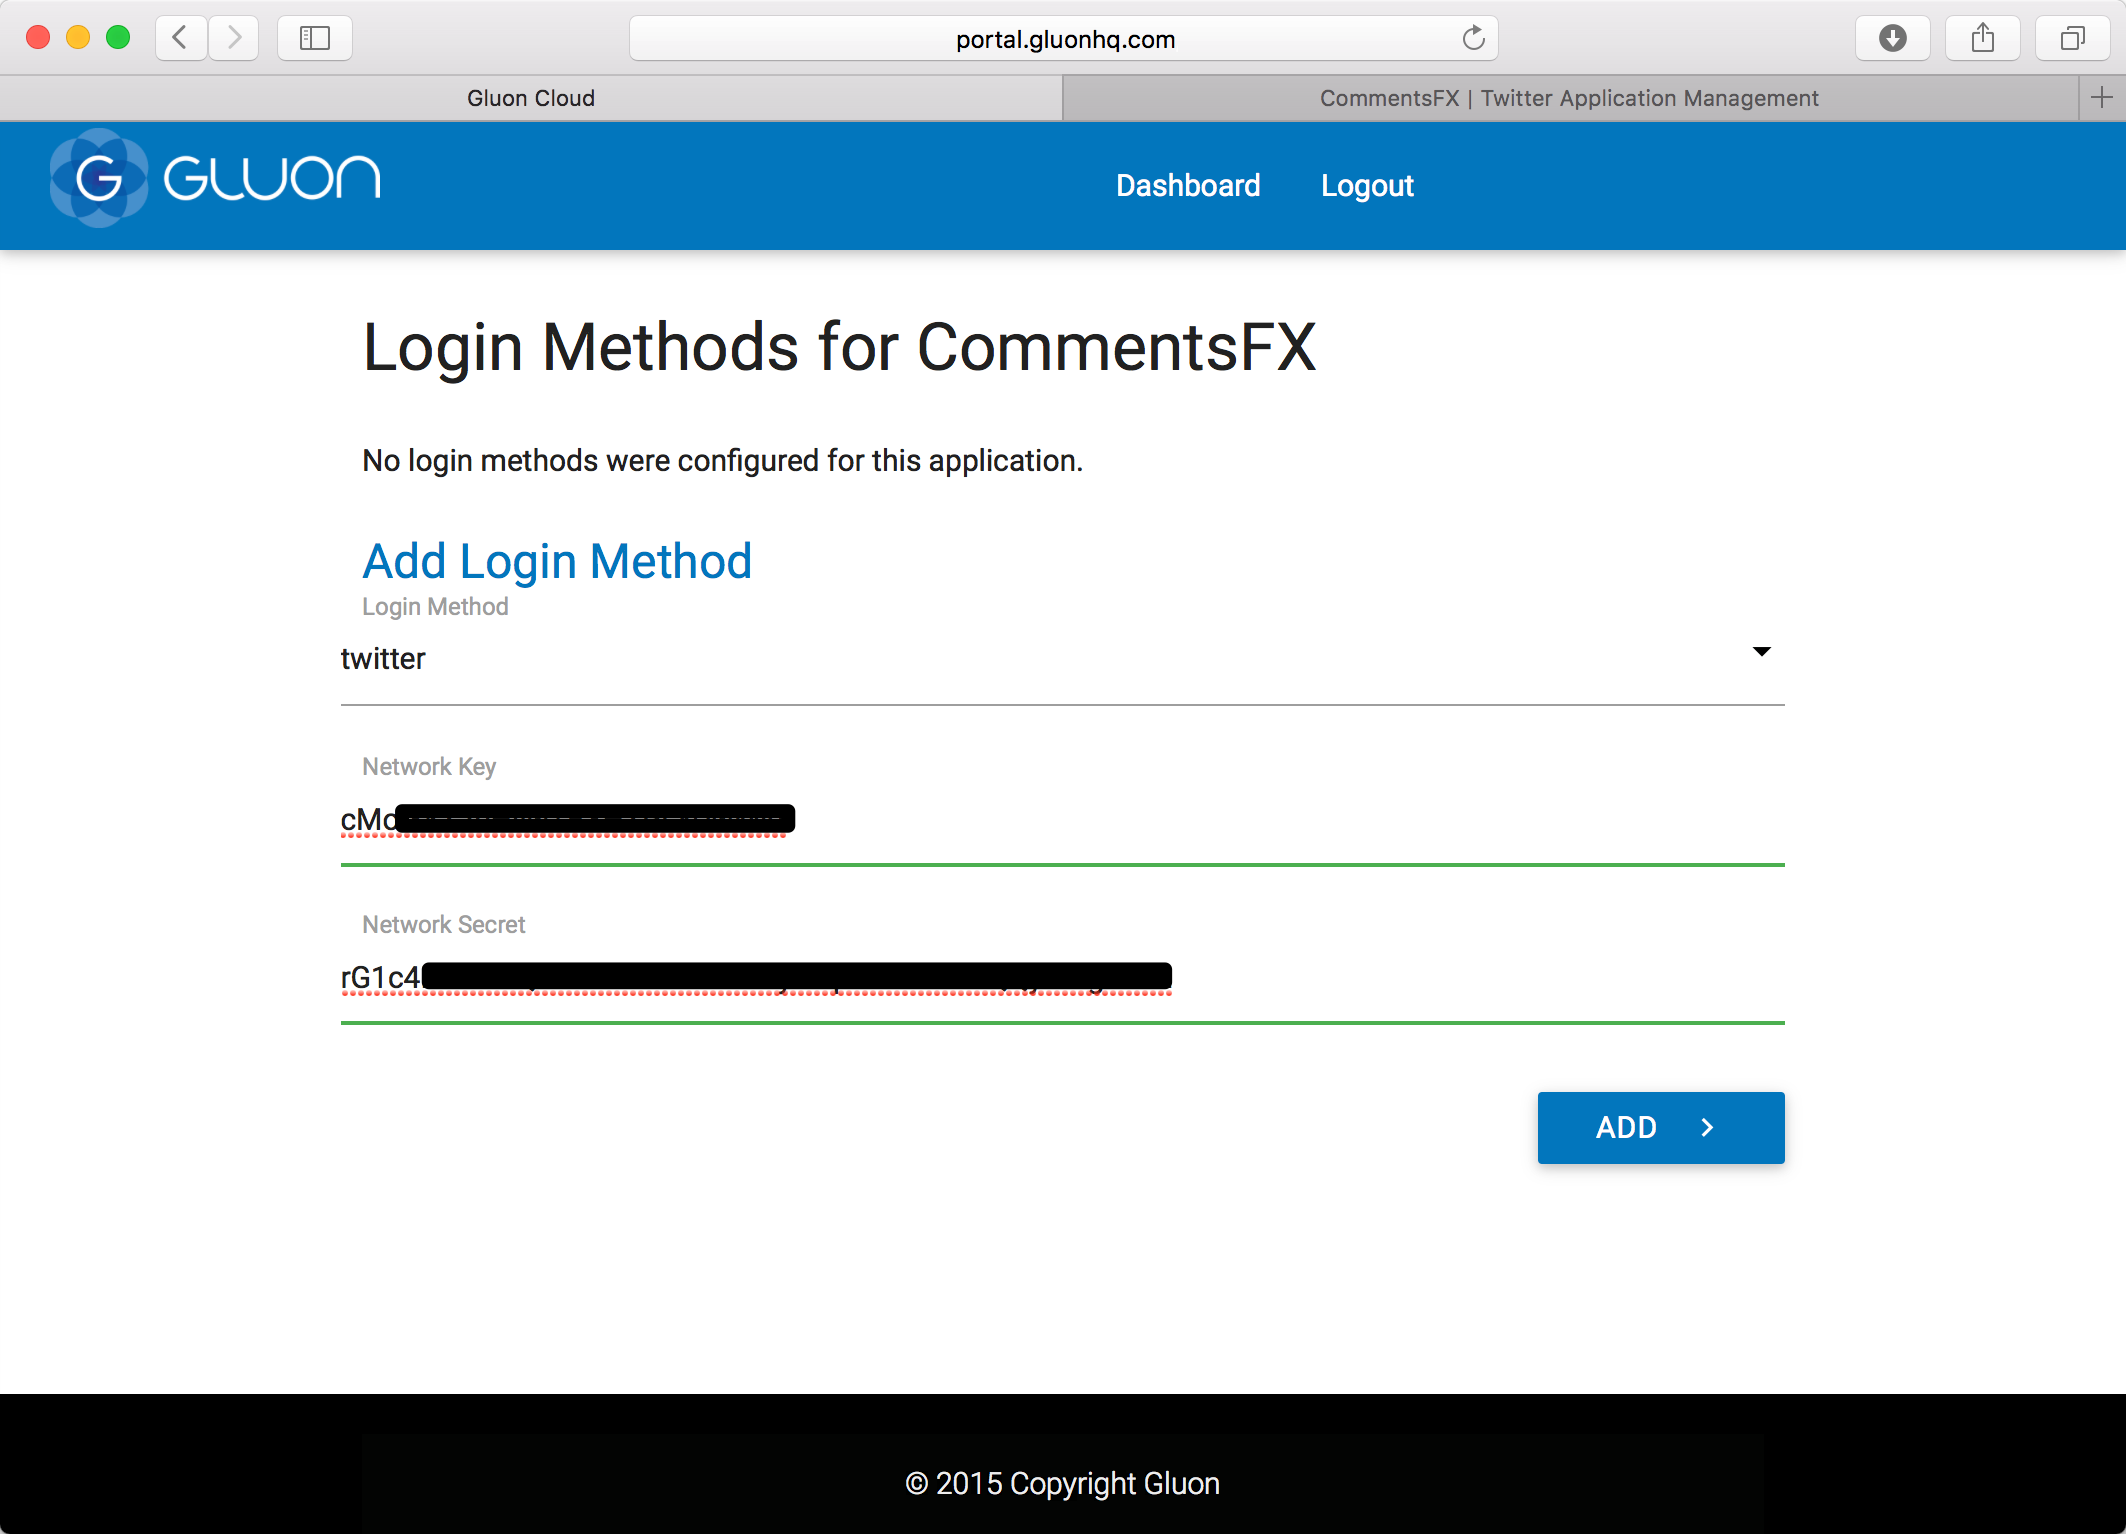The width and height of the screenshot is (2126, 1534).
Task: Reload the page with refresh icon
Action: (x=1473, y=38)
